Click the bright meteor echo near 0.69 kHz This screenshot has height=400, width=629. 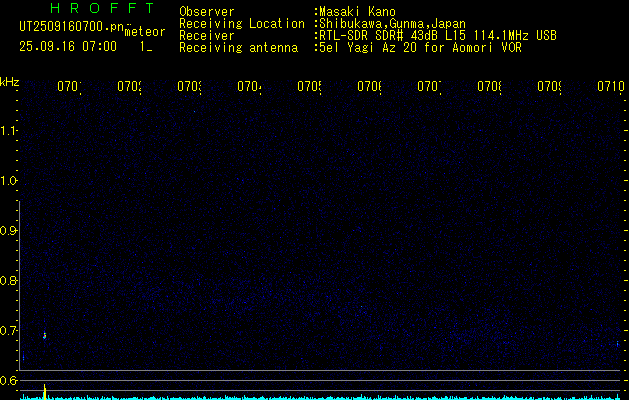(x=45, y=335)
